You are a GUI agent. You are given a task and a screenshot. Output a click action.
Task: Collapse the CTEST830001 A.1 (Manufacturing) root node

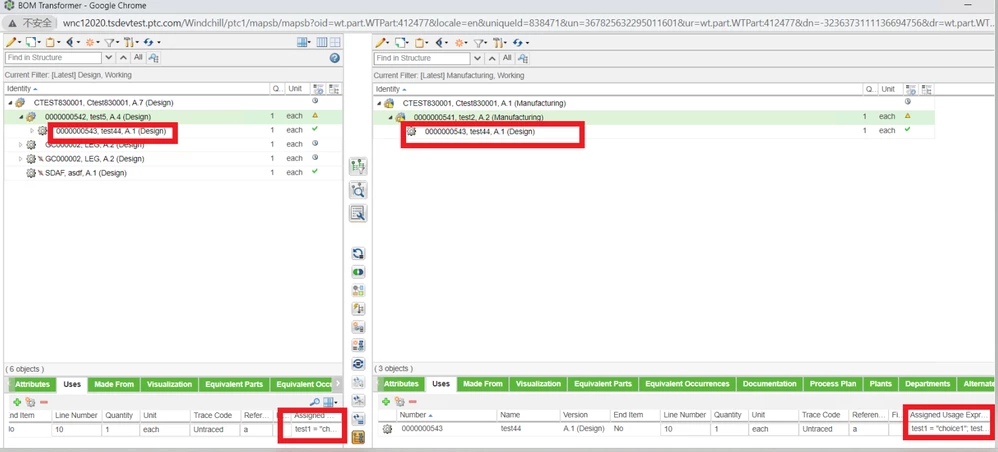pos(379,103)
